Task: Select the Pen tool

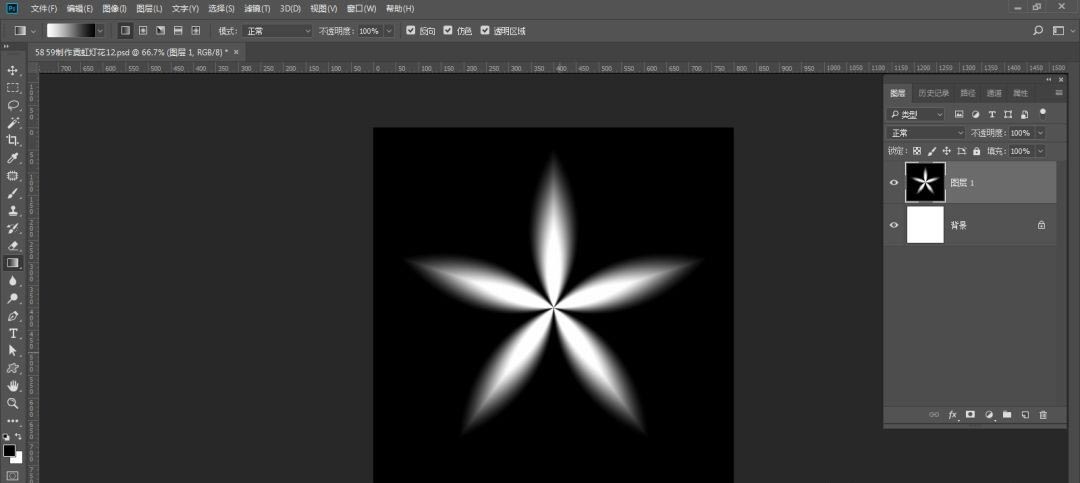Action: pyautogui.click(x=12, y=316)
